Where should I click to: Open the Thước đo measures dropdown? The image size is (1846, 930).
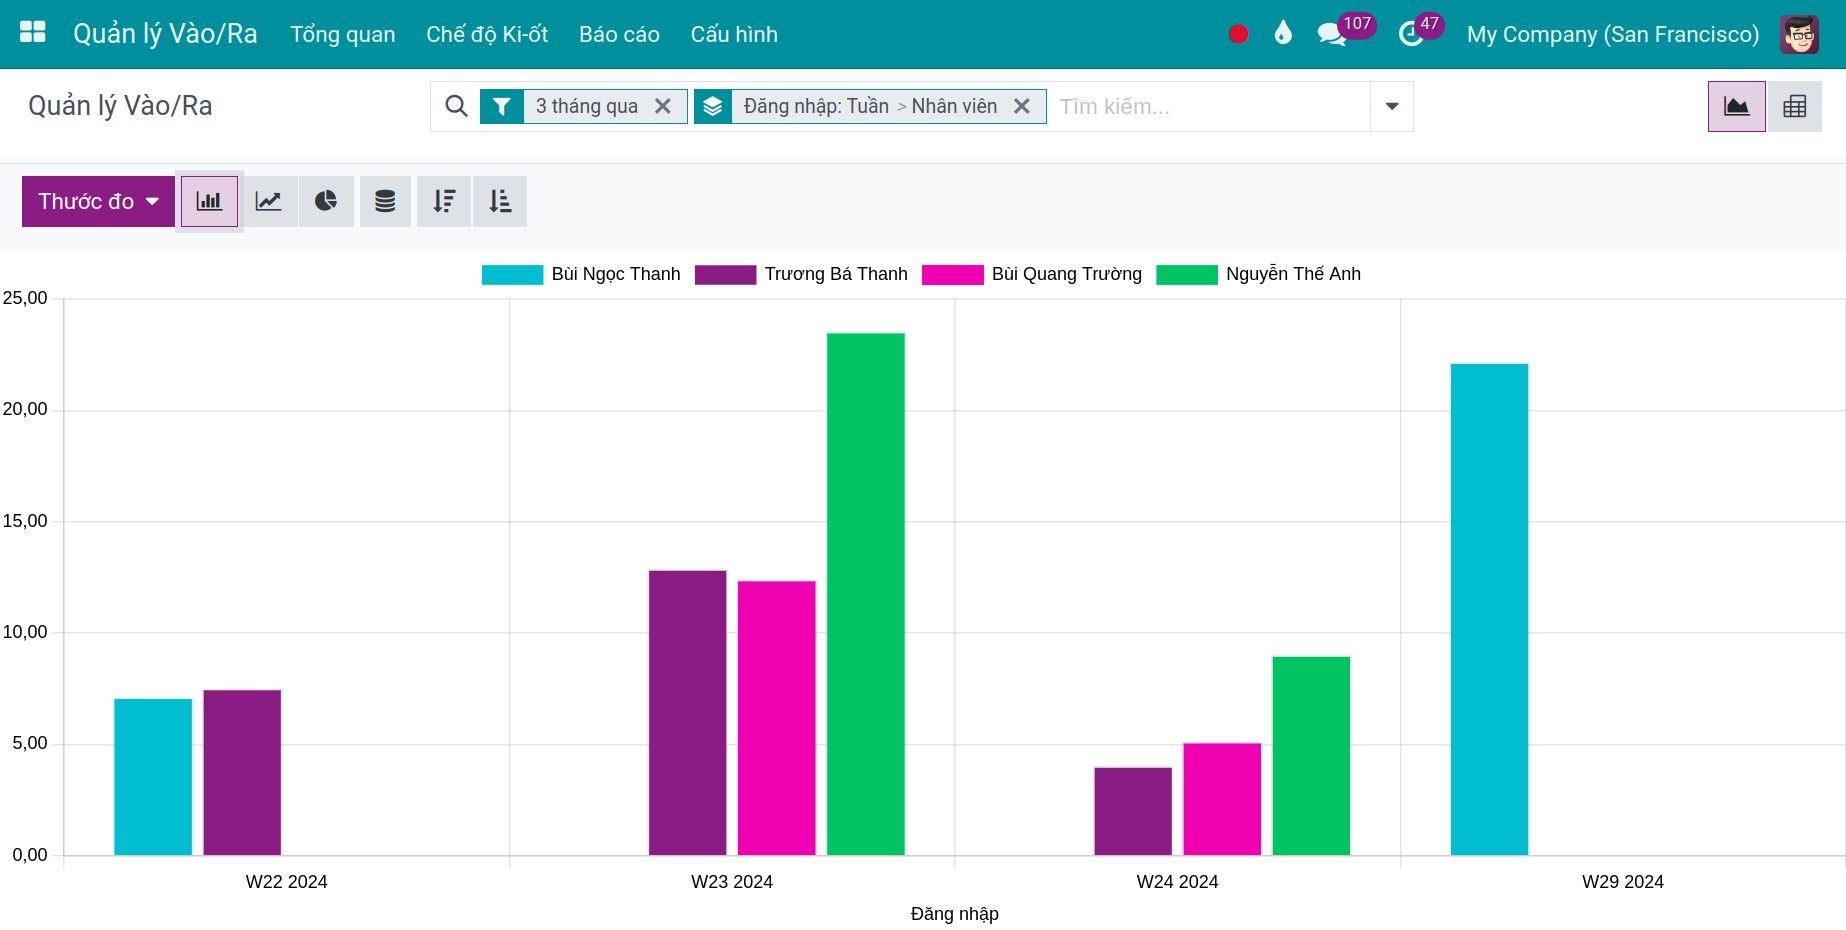tap(98, 201)
